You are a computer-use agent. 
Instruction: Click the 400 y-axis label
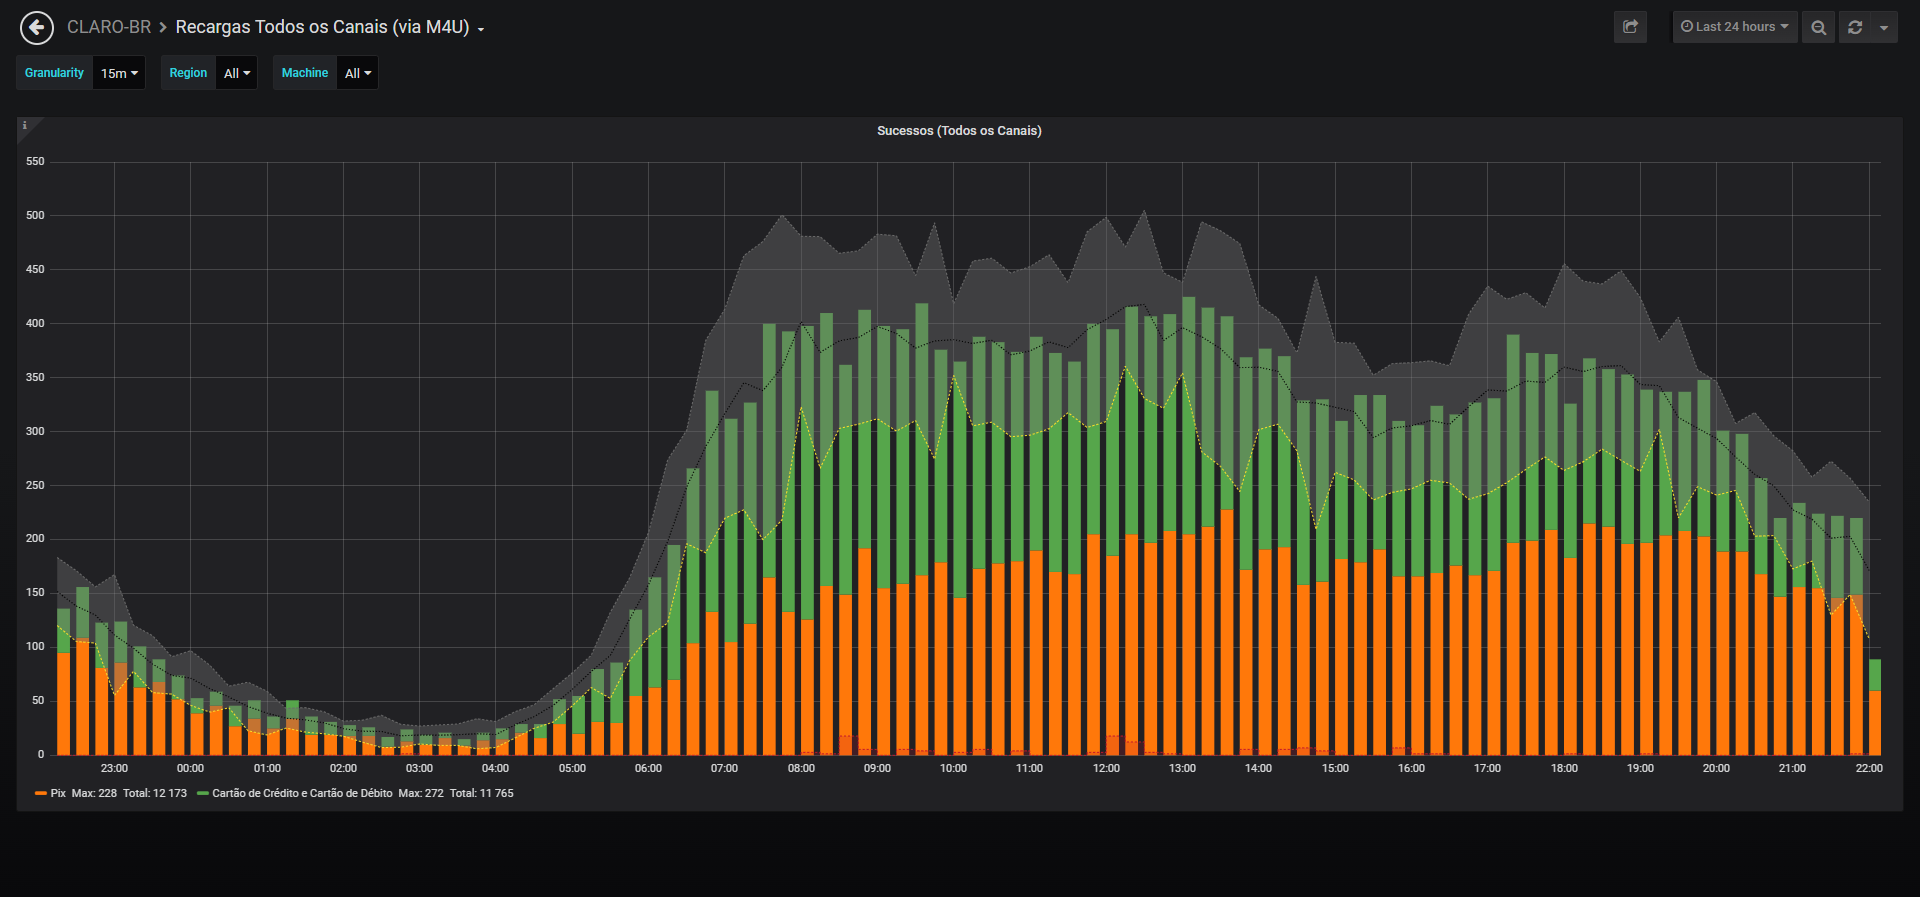pos(35,323)
